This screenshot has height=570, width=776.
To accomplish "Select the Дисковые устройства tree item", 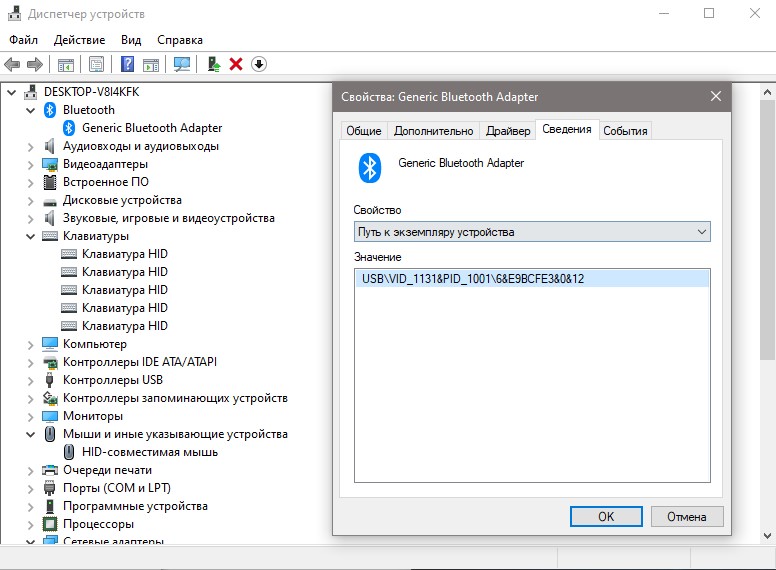I will point(122,200).
